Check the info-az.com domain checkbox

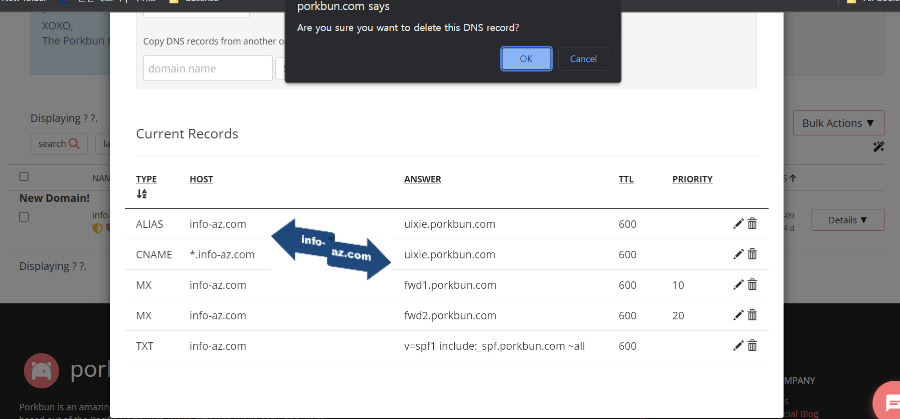(x=24, y=216)
